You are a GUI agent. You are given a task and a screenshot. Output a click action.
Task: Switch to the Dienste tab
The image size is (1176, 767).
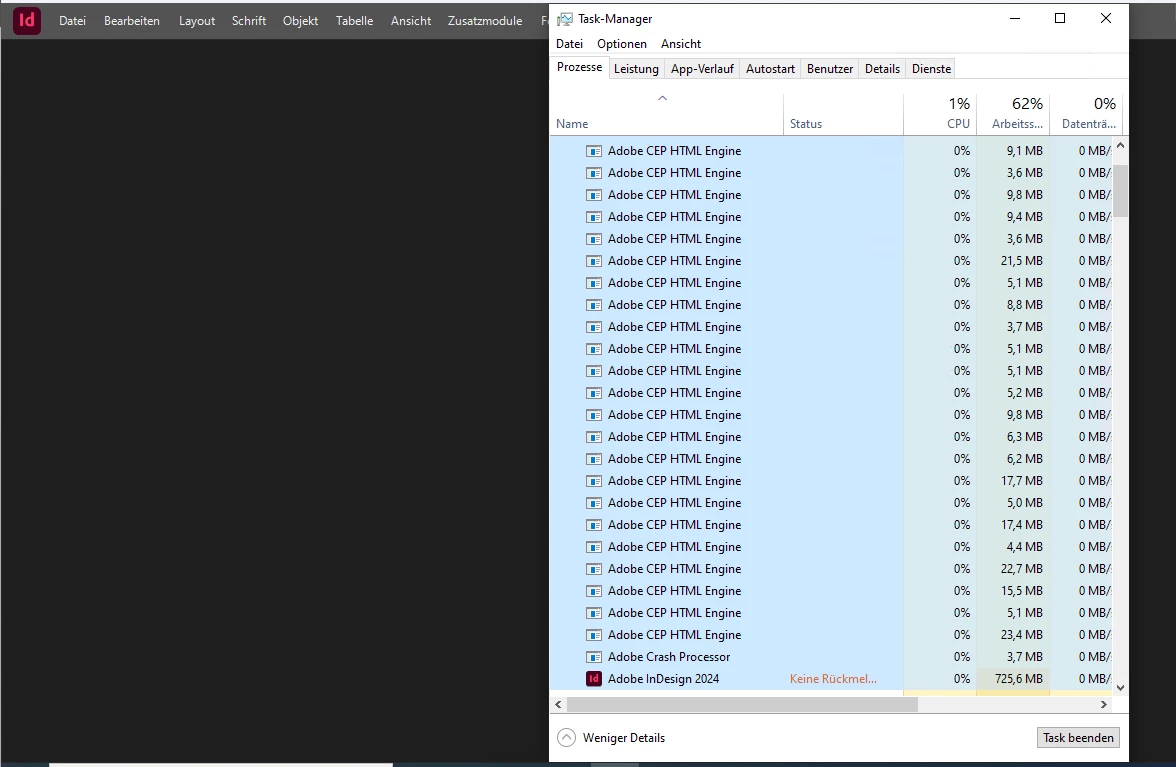pos(932,69)
